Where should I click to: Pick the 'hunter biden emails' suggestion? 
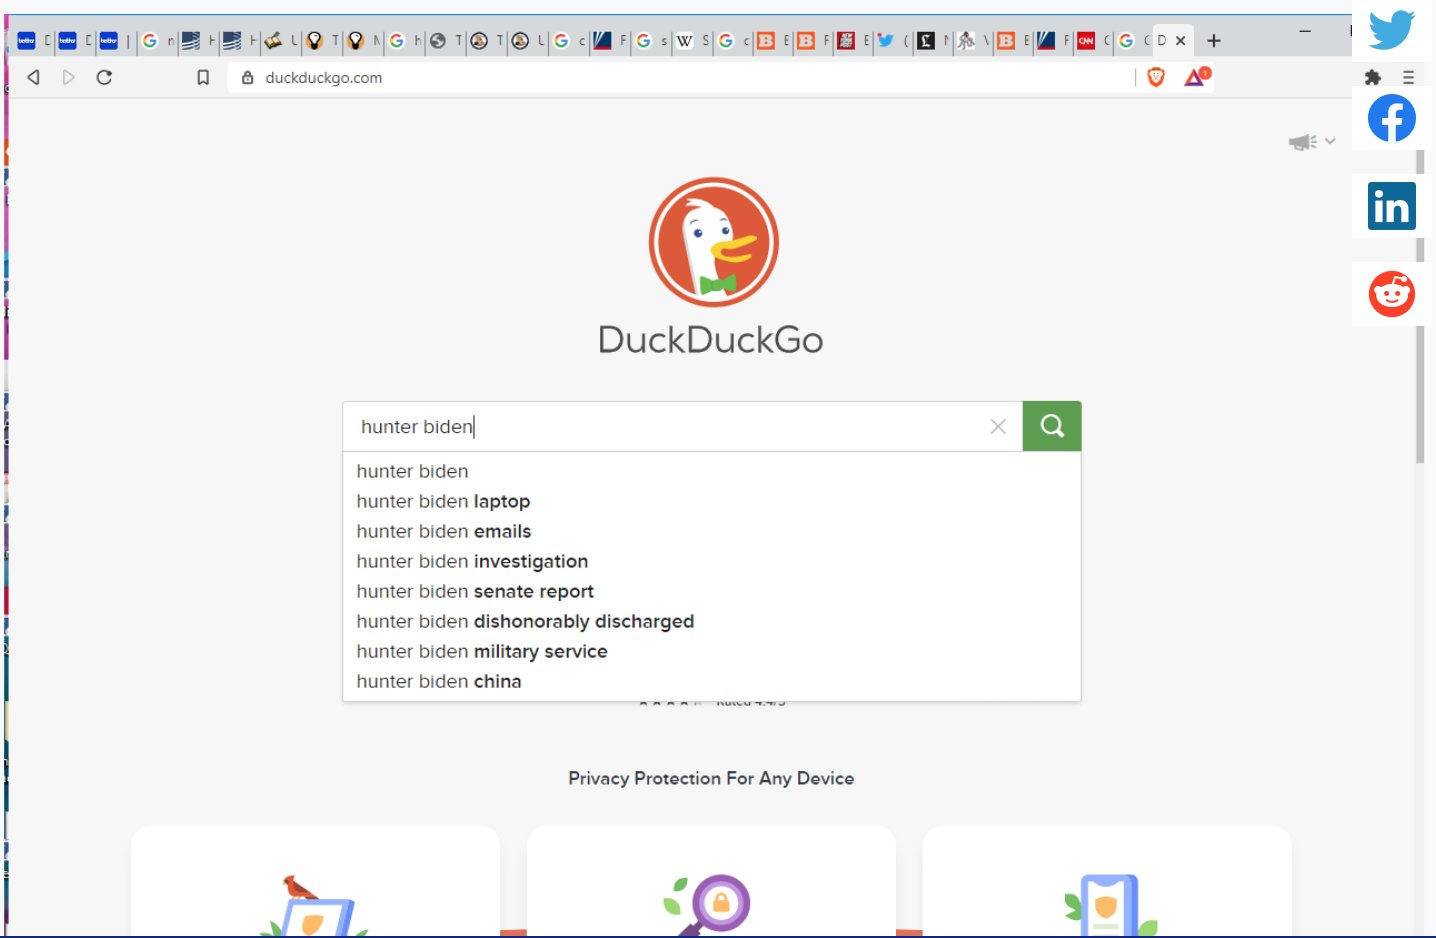tap(712, 531)
